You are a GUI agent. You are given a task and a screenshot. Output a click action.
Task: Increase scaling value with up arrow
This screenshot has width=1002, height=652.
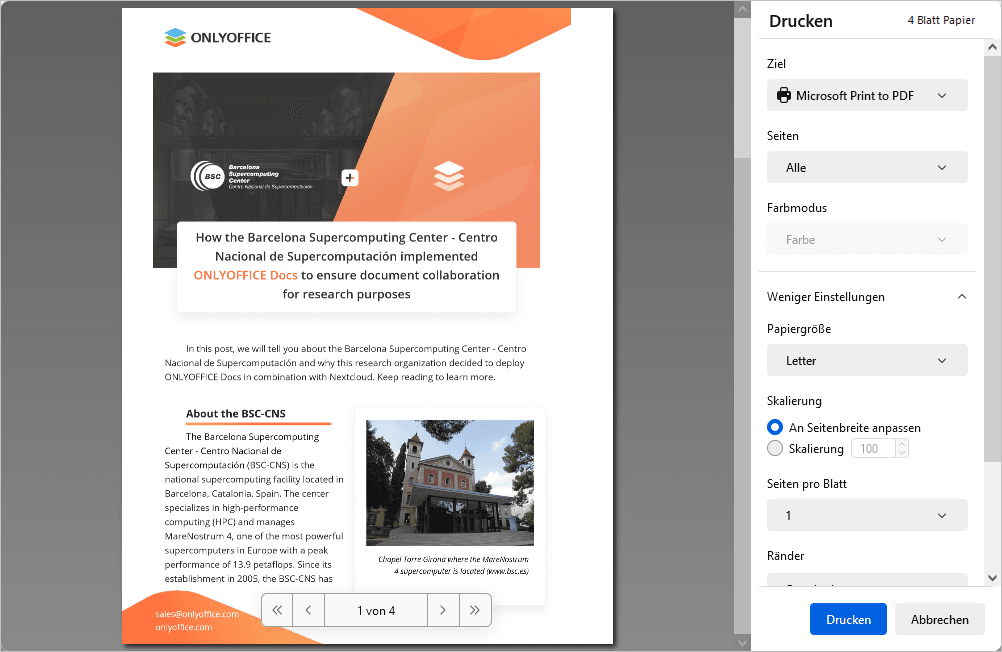902,444
